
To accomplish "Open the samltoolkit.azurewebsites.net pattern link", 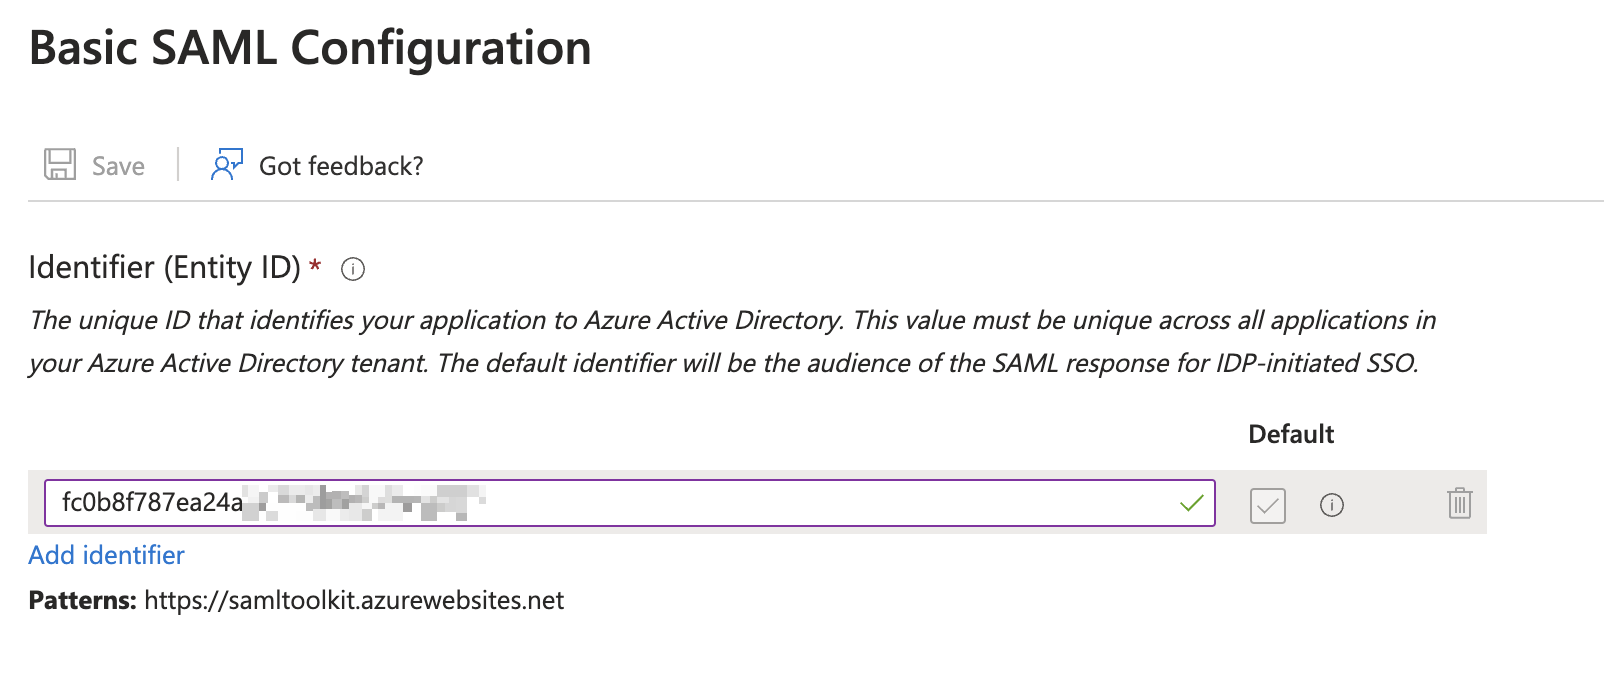I will 353,600.
